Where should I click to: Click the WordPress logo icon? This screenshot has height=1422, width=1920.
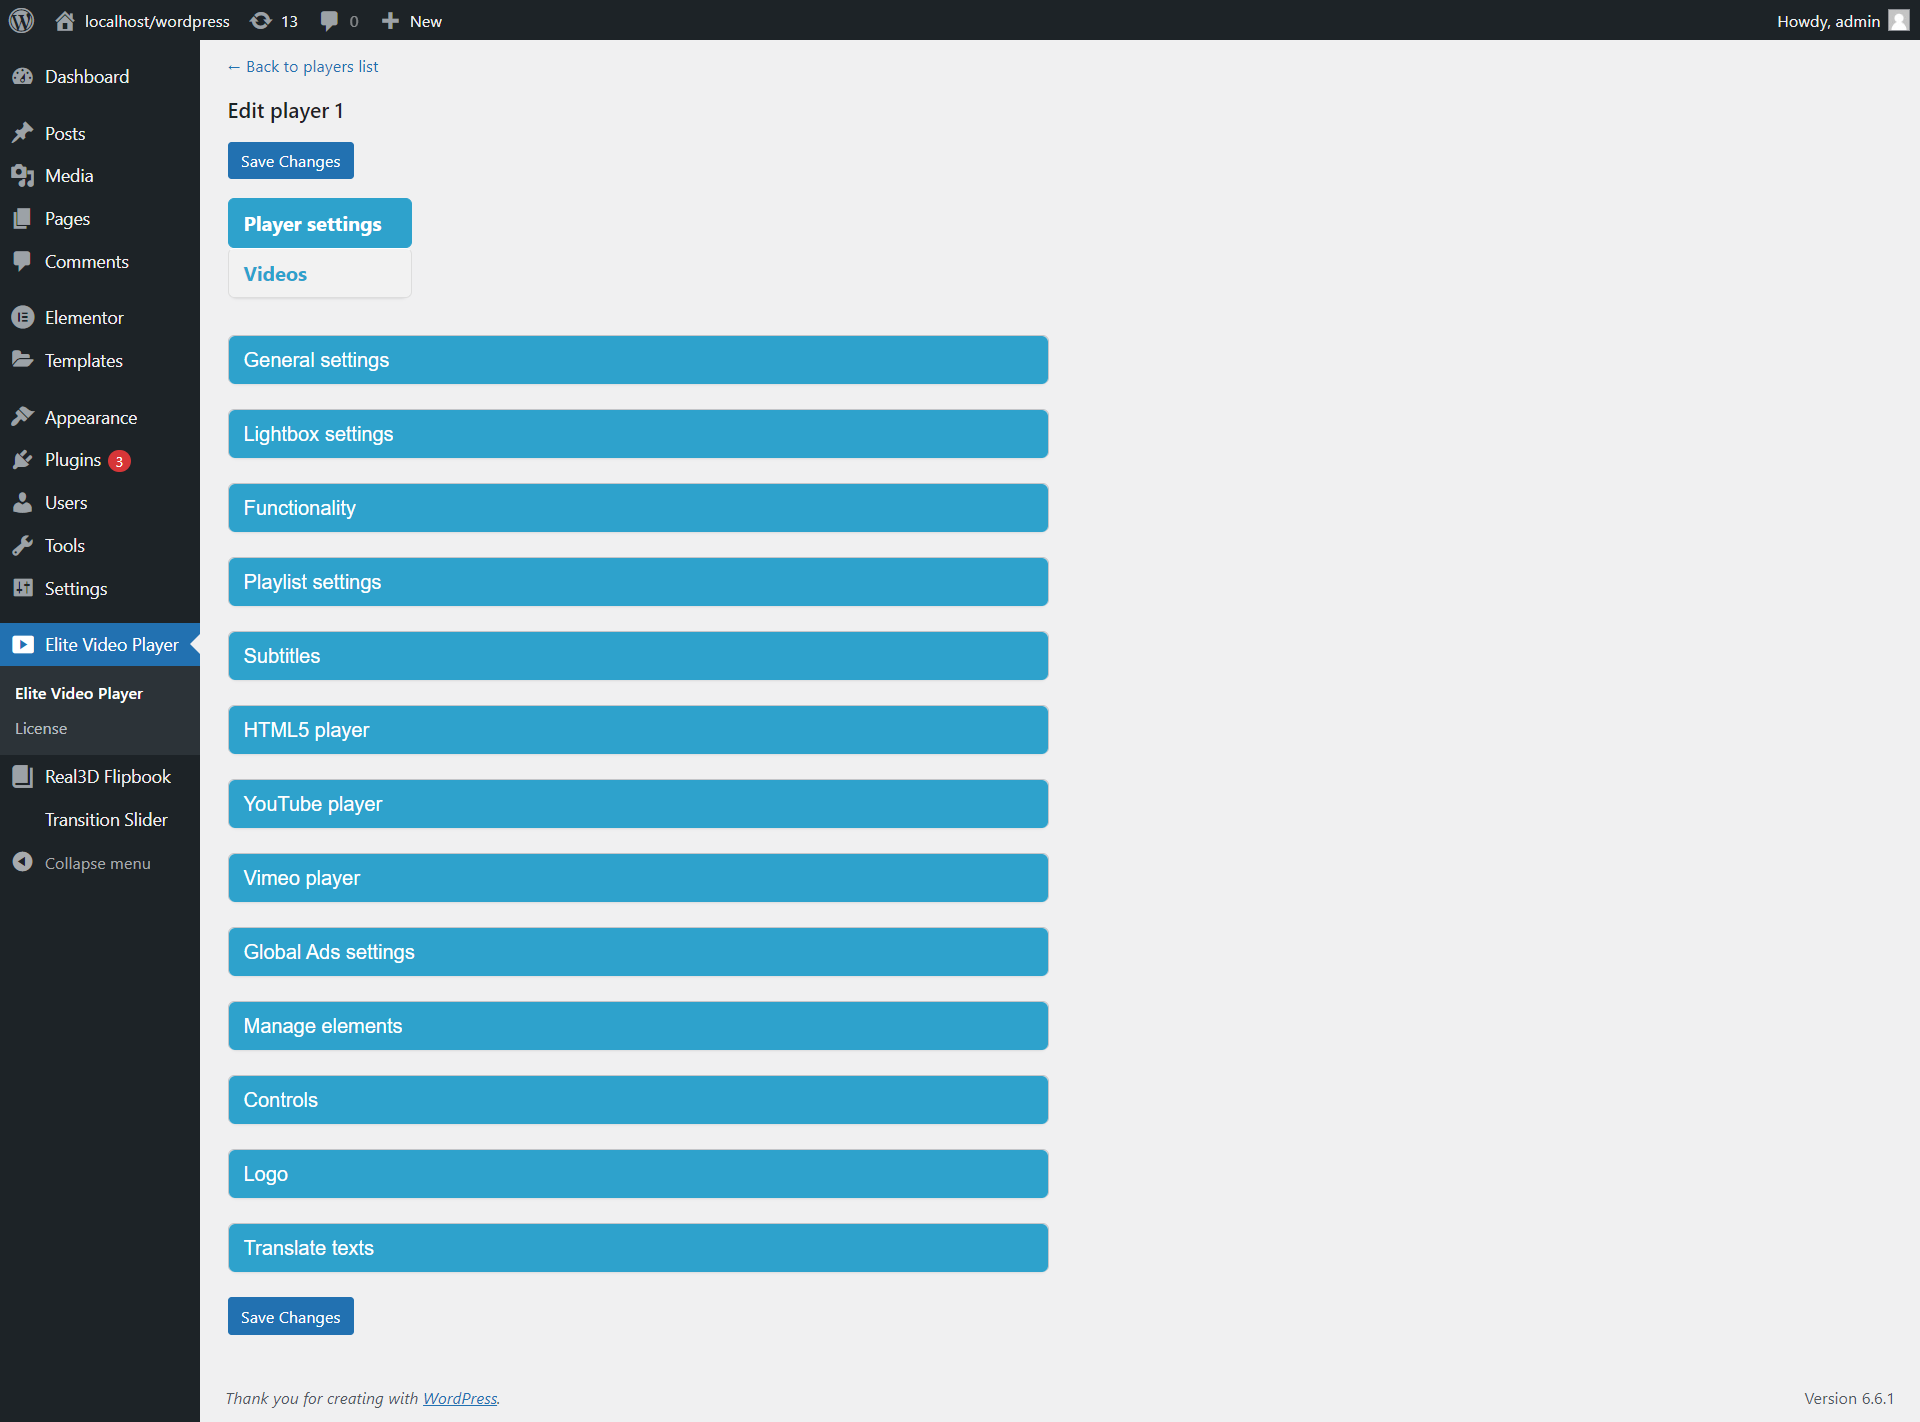(x=21, y=21)
